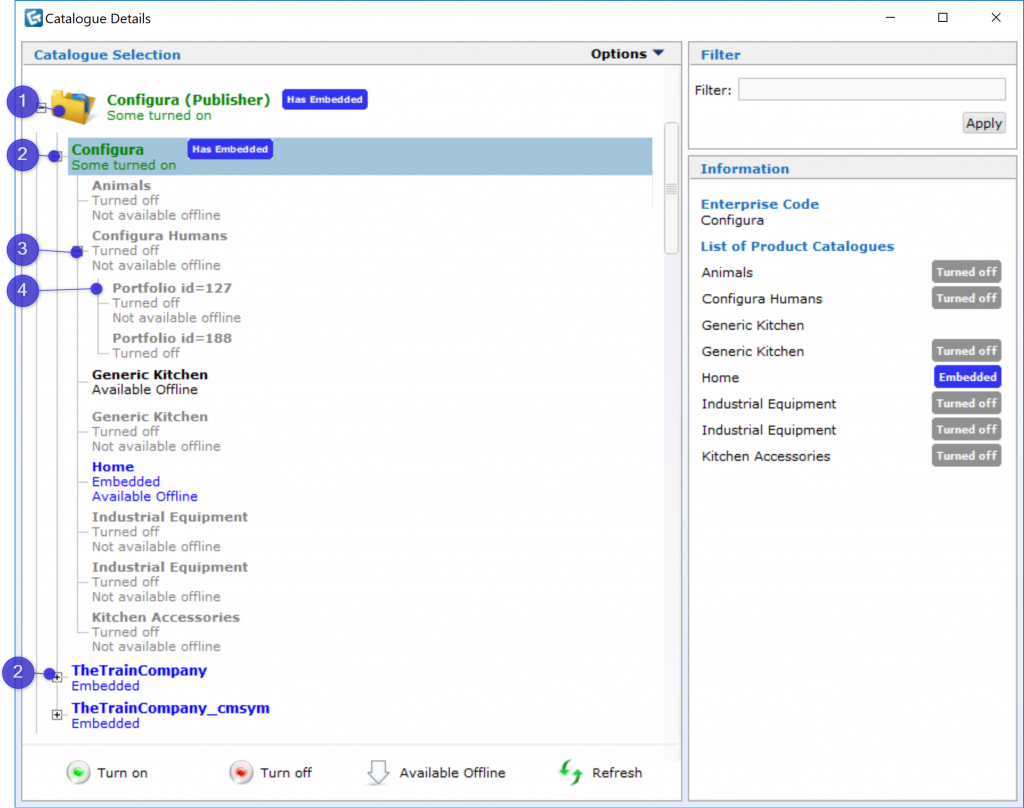Click the catalogue tree vertical scrollbar thumb
The width and height of the screenshot is (1024, 808).
pyautogui.click(x=671, y=188)
